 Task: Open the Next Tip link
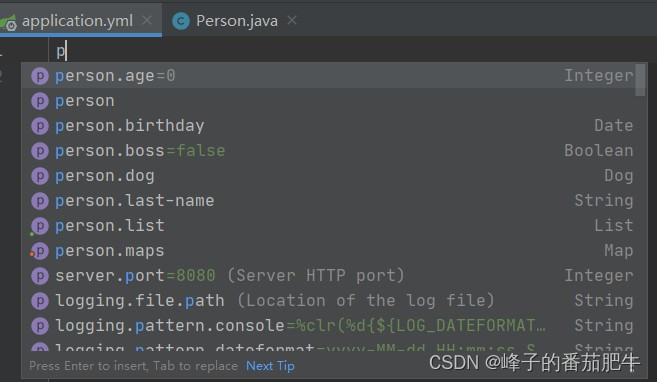270,366
